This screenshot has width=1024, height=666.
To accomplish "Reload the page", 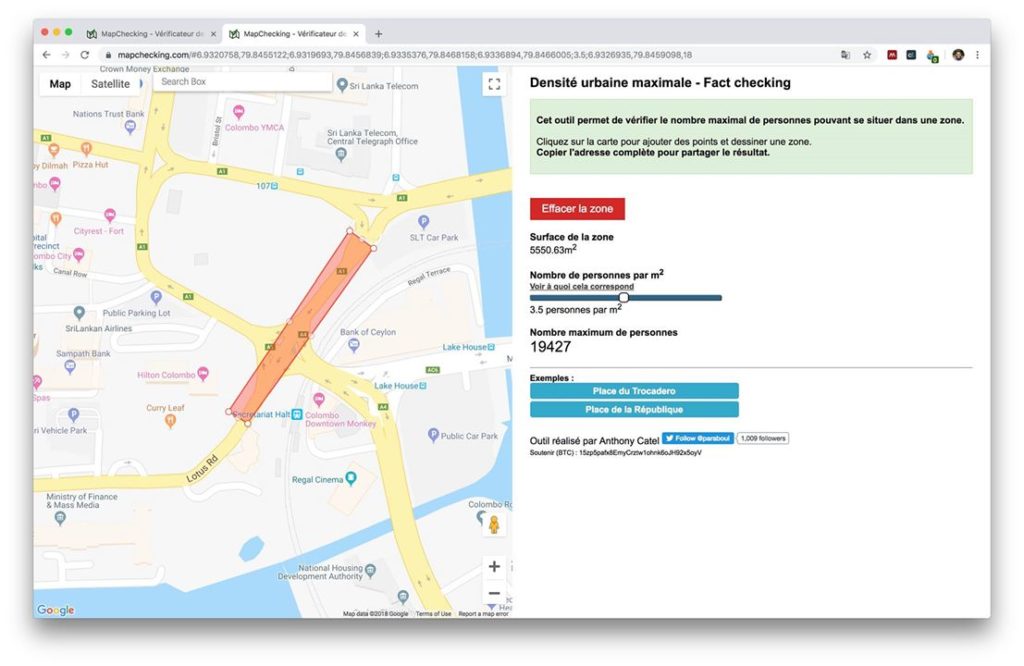I will pos(84,55).
